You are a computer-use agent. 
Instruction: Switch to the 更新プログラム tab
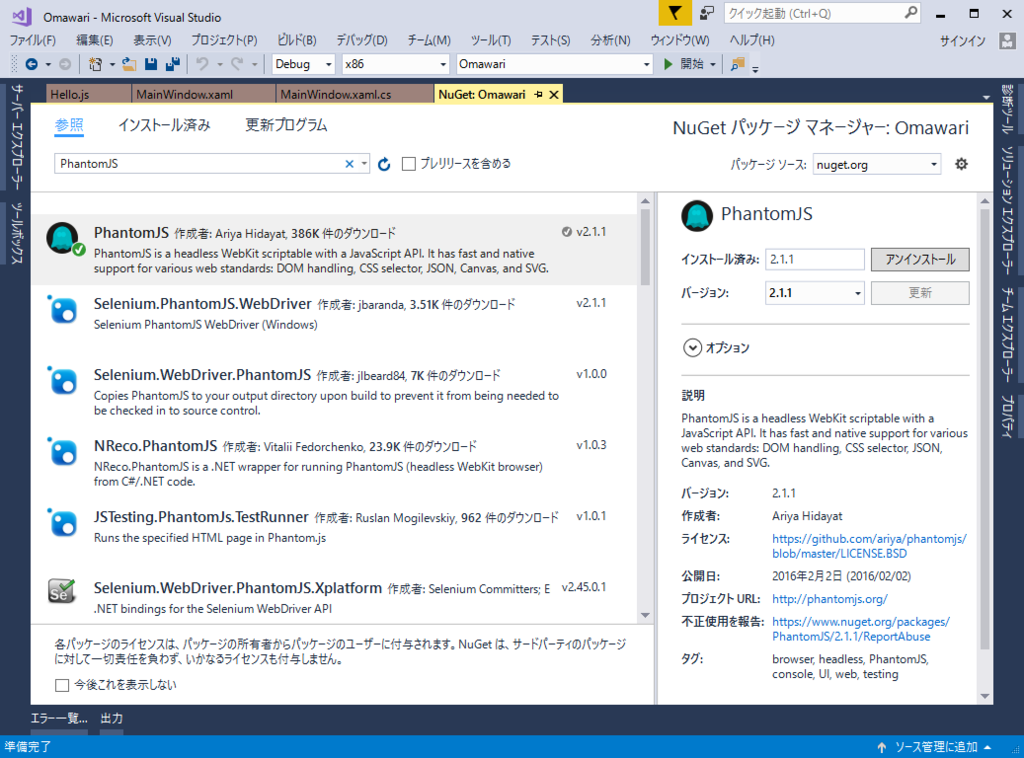coord(286,125)
